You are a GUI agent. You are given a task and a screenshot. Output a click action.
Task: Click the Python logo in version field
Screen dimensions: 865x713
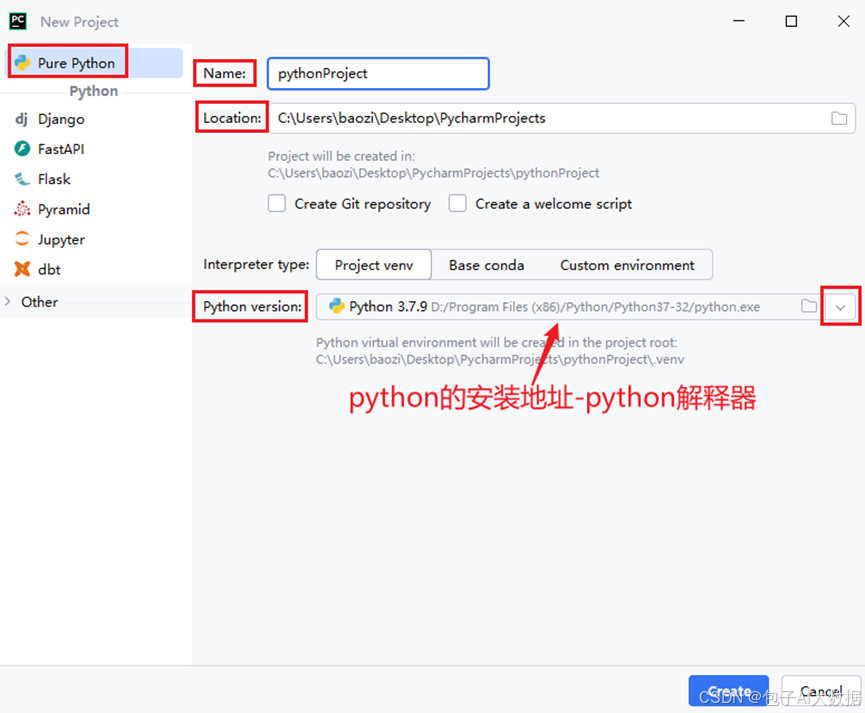pos(337,306)
